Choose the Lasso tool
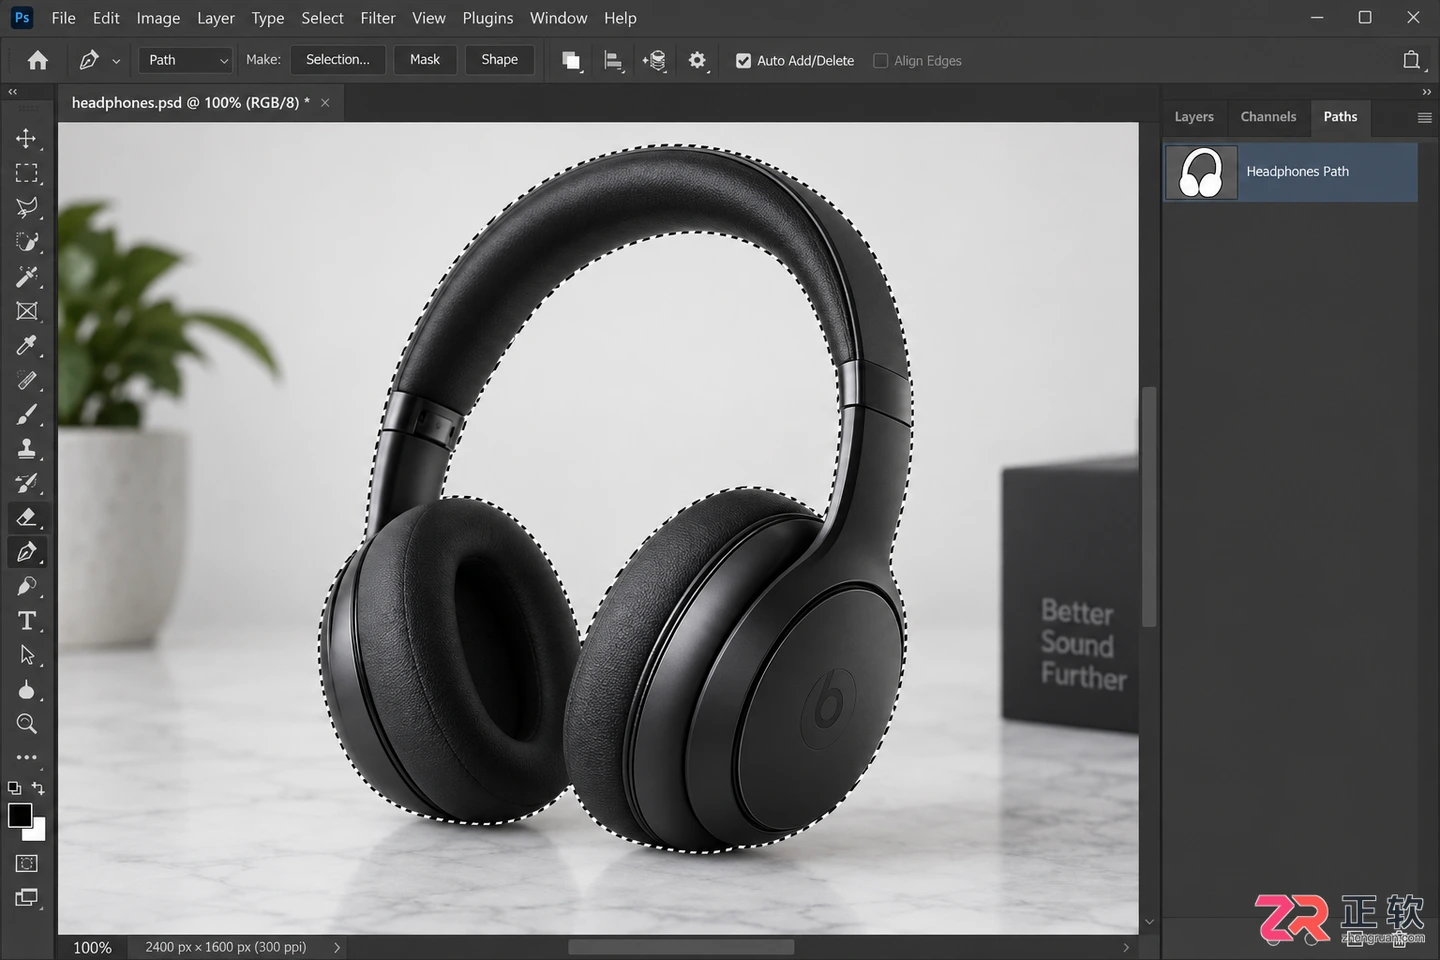This screenshot has height=960, width=1440. (26, 207)
